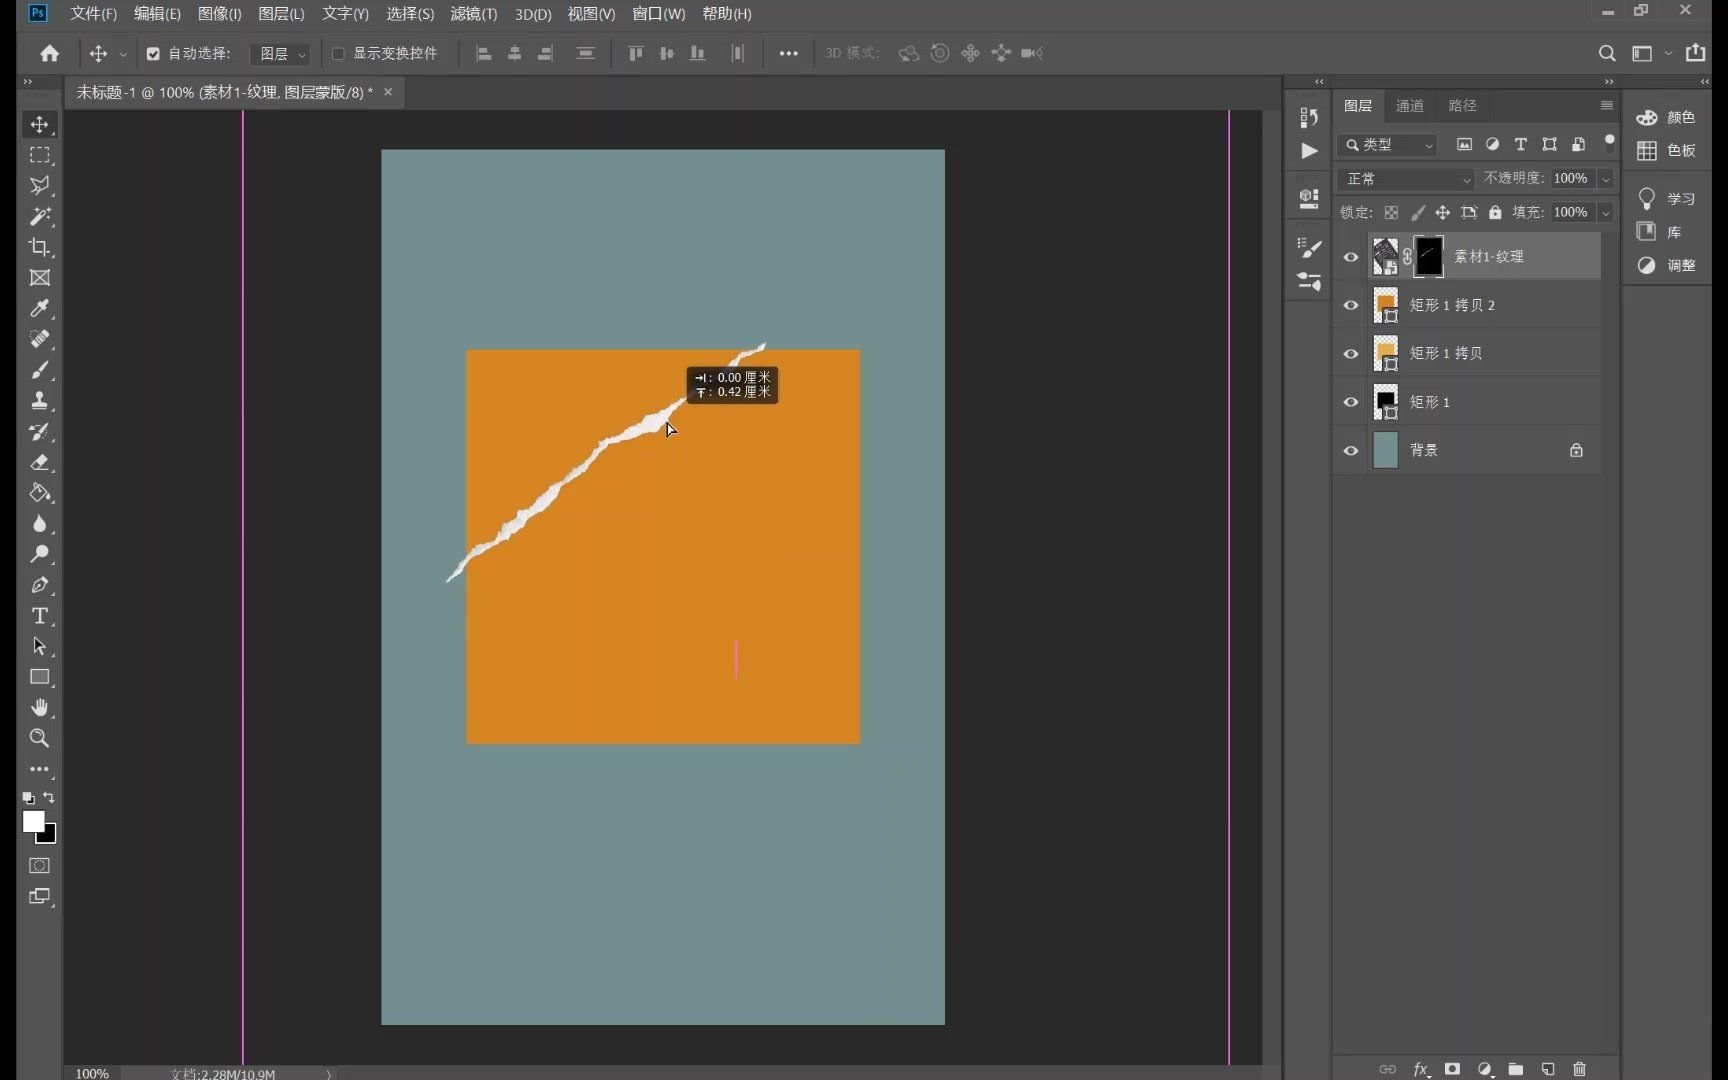The width and height of the screenshot is (1728, 1080).
Task: Swap foreground and background colors
Action: tap(49, 798)
